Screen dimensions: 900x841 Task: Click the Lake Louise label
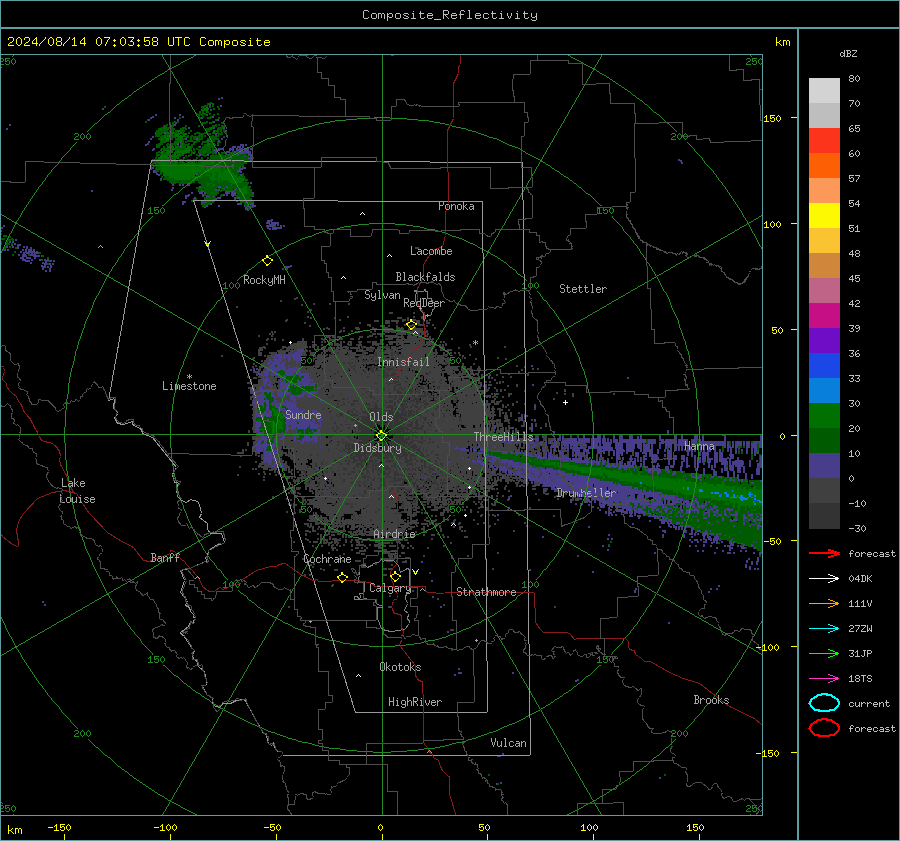(x=77, y=491)
